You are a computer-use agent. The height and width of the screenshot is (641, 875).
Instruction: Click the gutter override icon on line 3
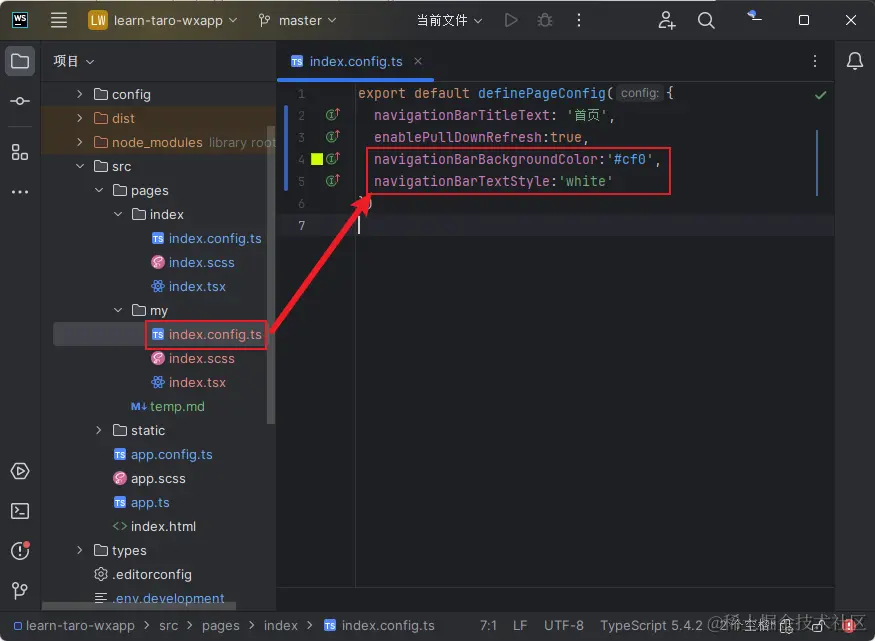click(x=333, y=137)
